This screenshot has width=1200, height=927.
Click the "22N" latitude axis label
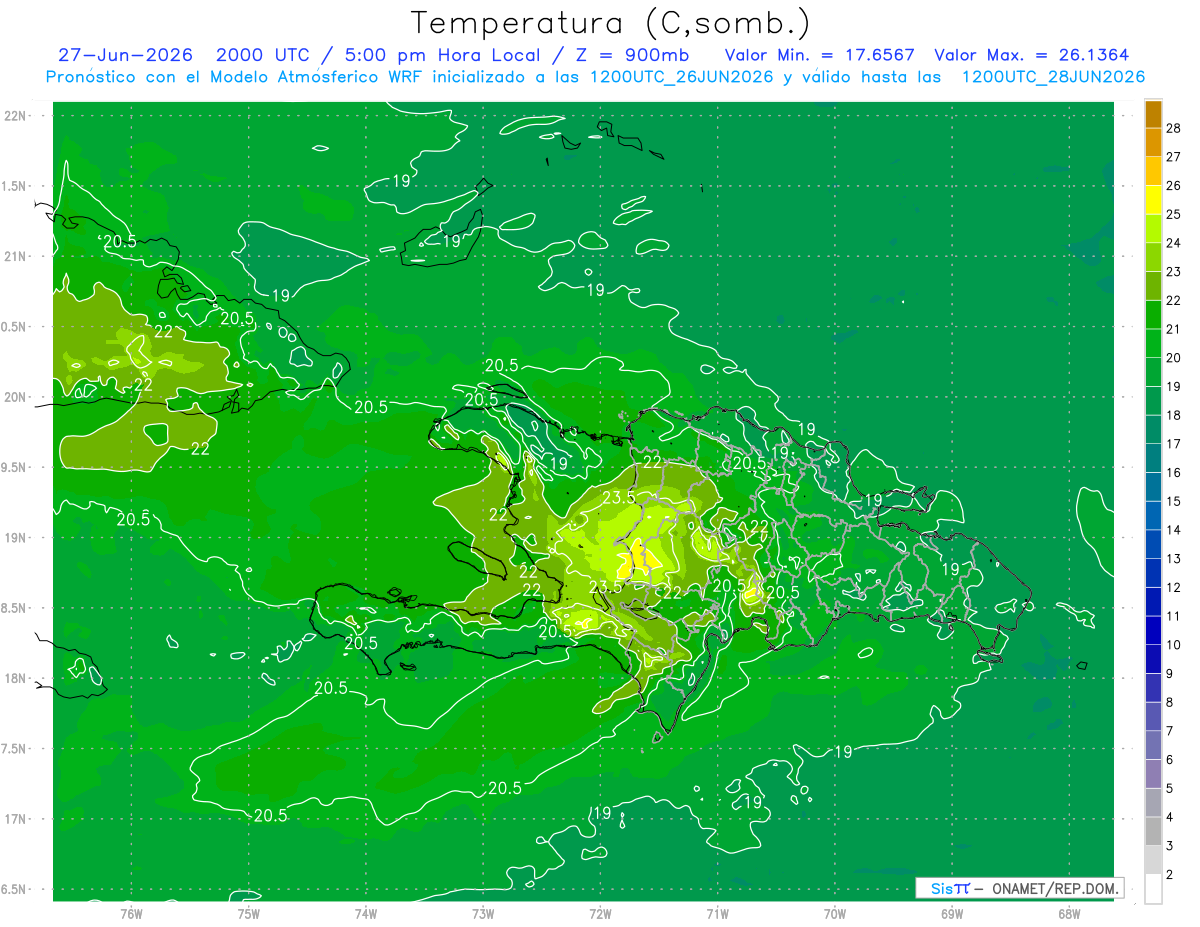(x=17, y=115)
